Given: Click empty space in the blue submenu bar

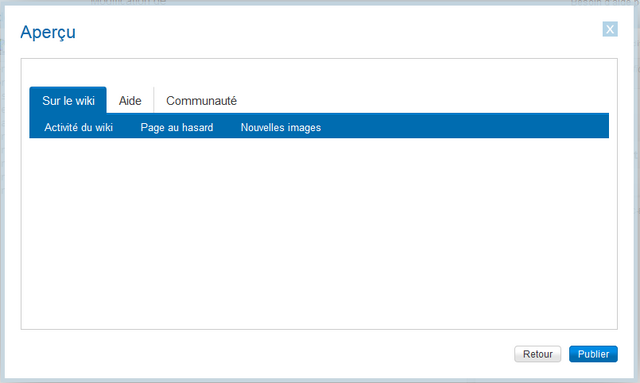Looking at the screenshot, I should 465,127.
